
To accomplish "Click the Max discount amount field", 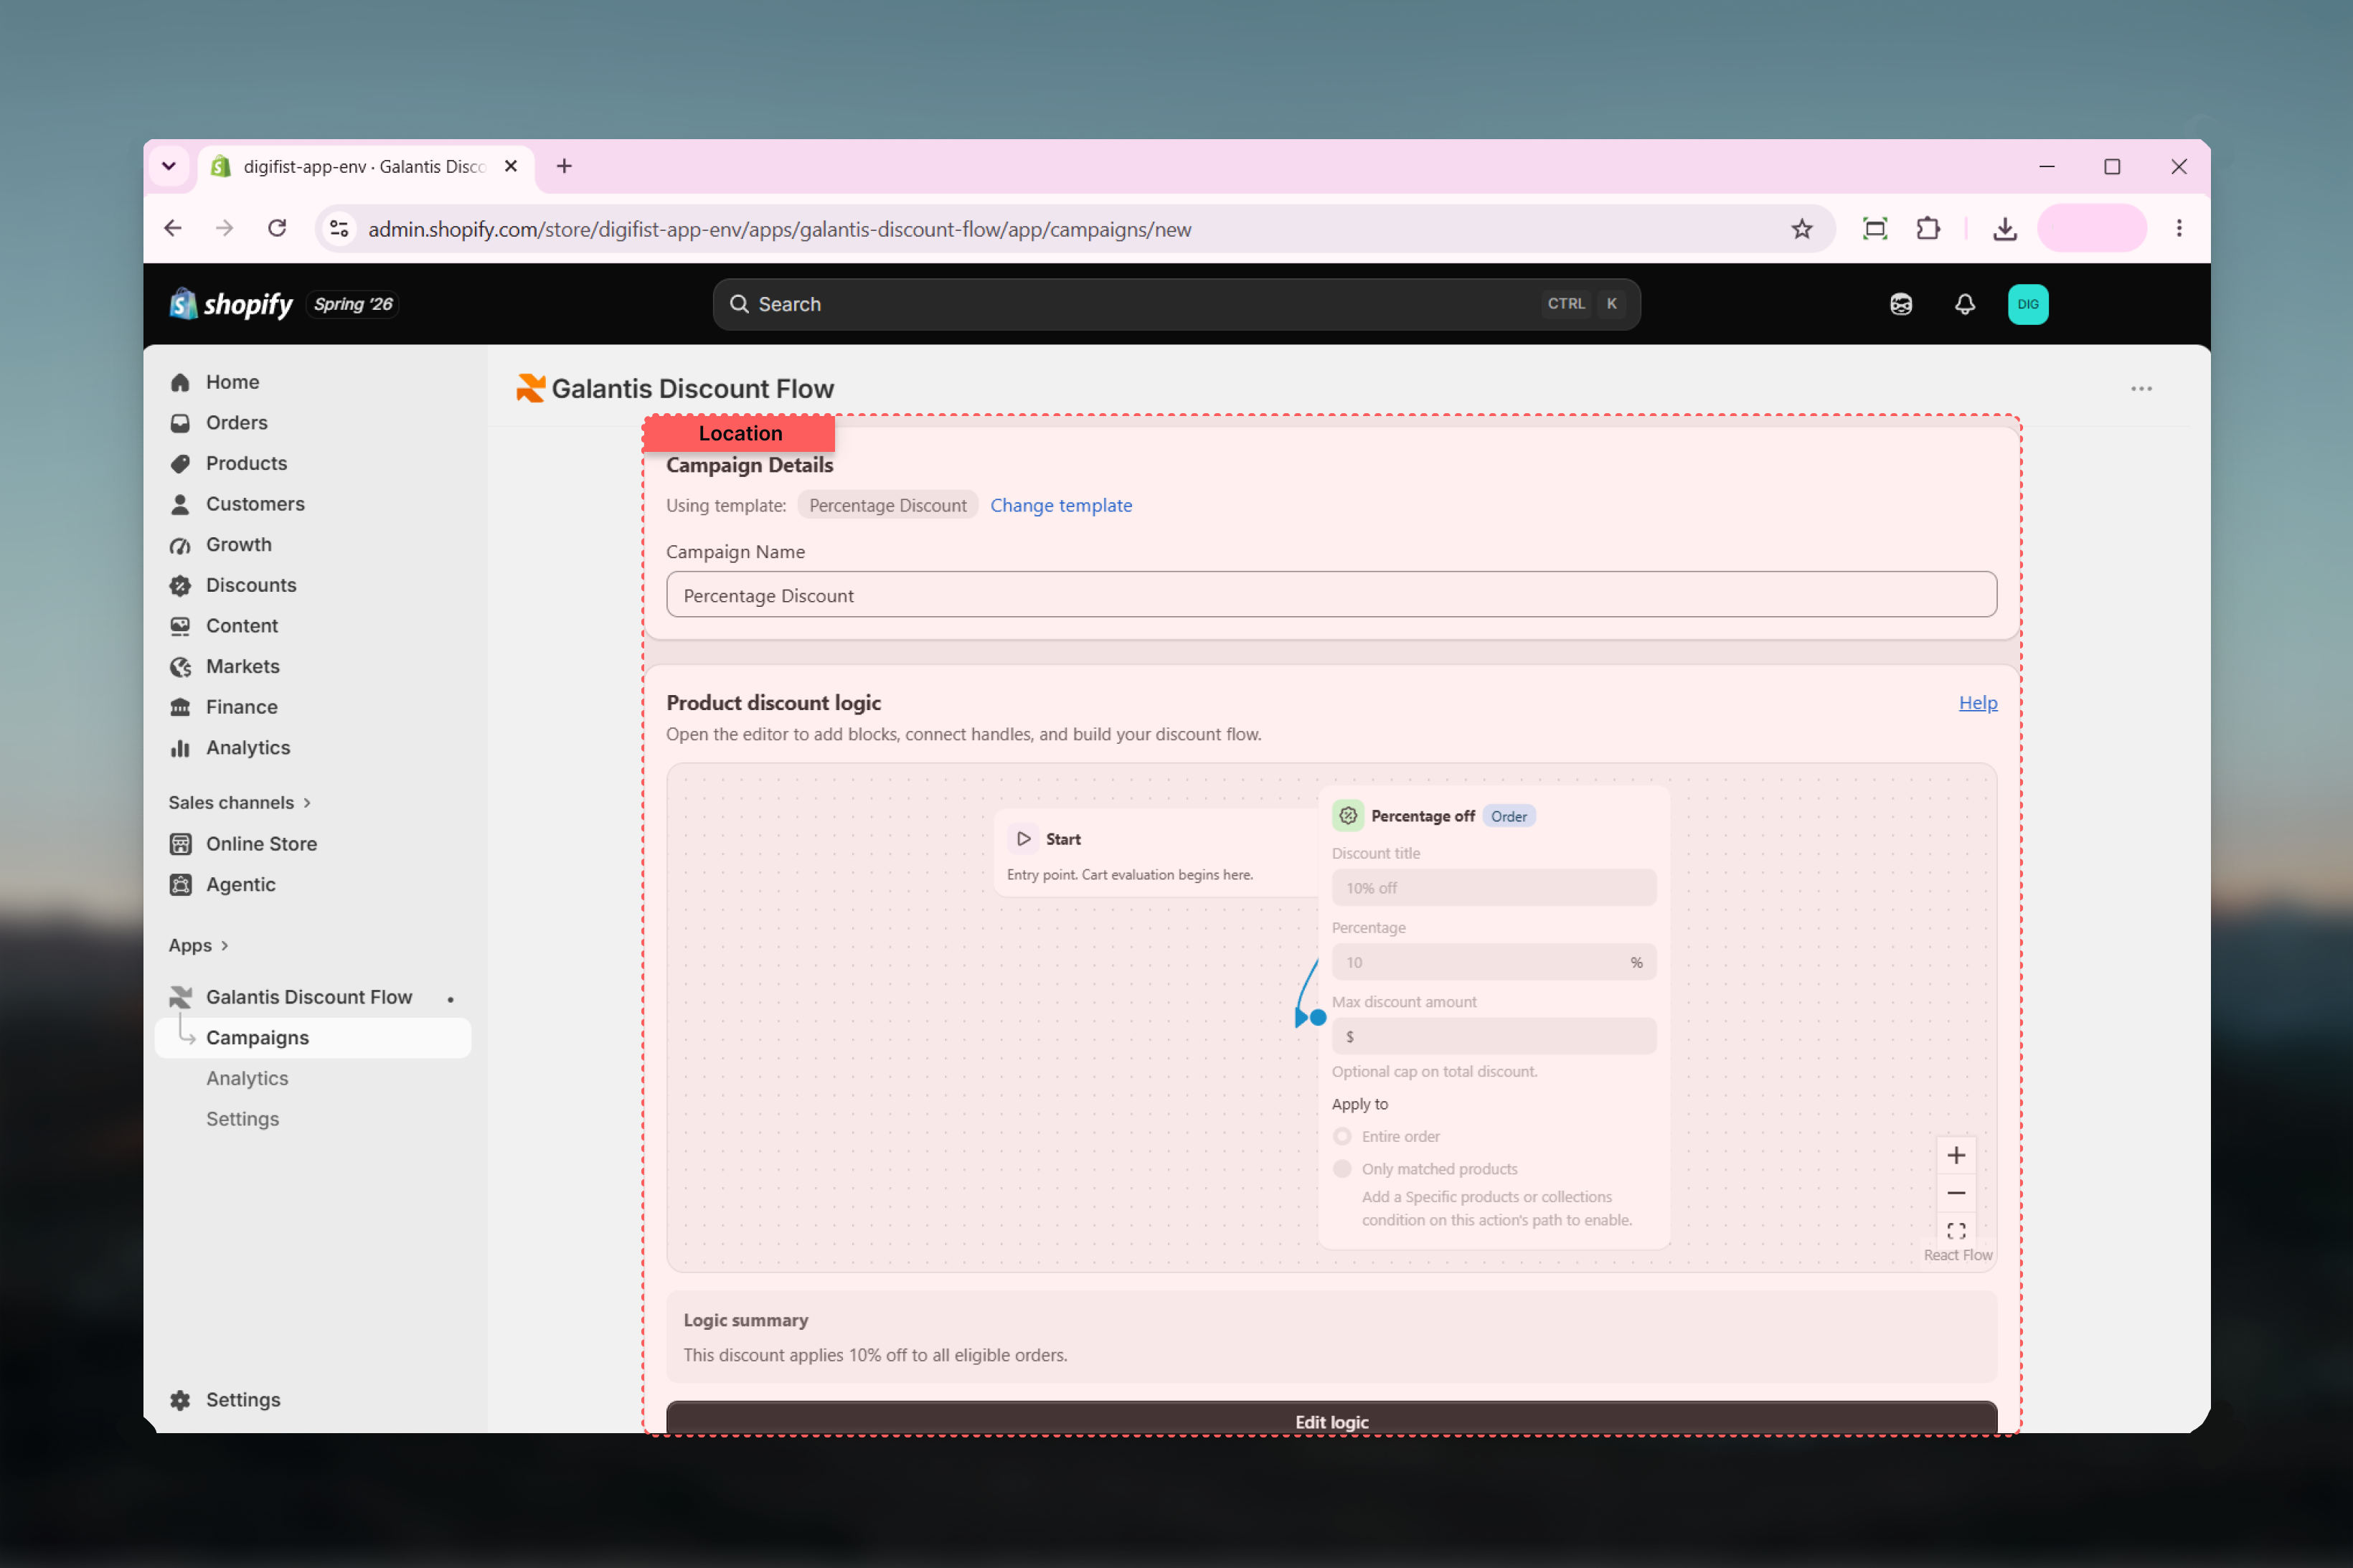I will [x=1493, y=1036].
